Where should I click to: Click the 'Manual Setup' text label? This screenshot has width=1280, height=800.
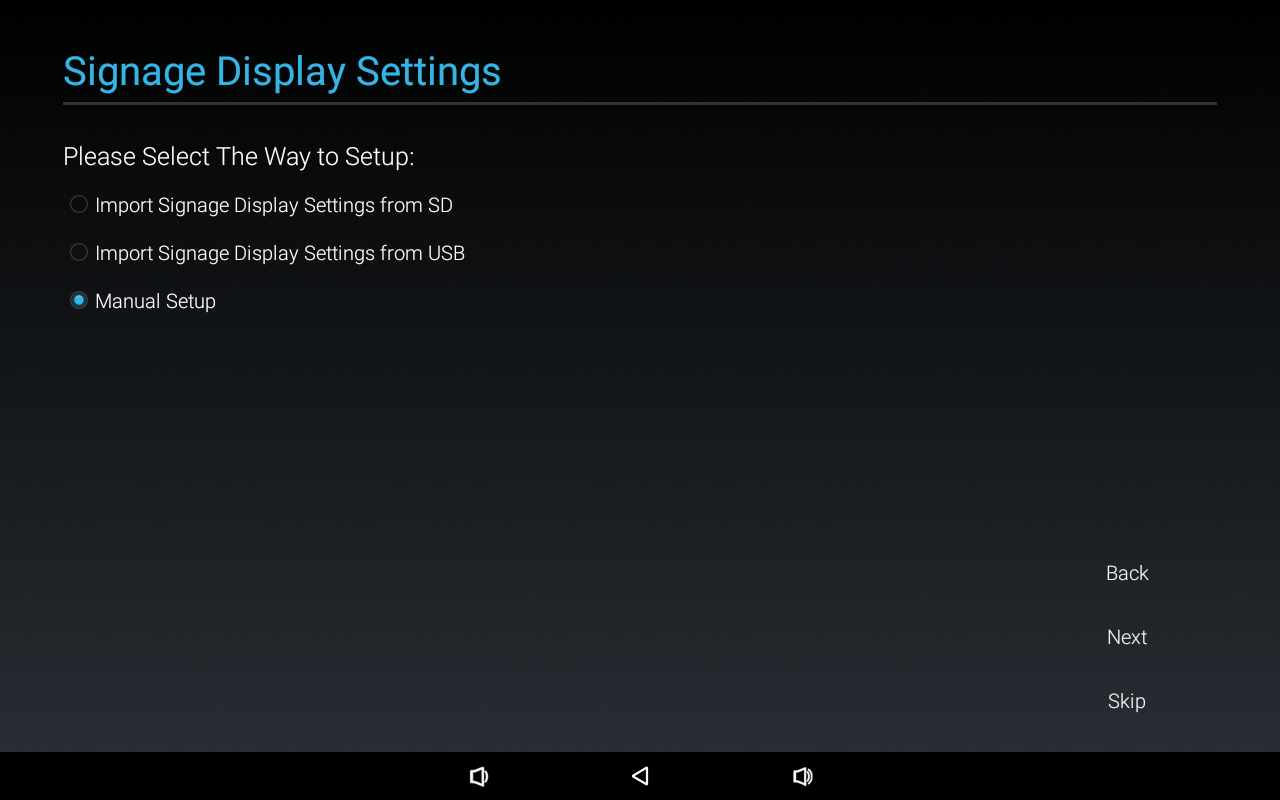pos(155,301)
